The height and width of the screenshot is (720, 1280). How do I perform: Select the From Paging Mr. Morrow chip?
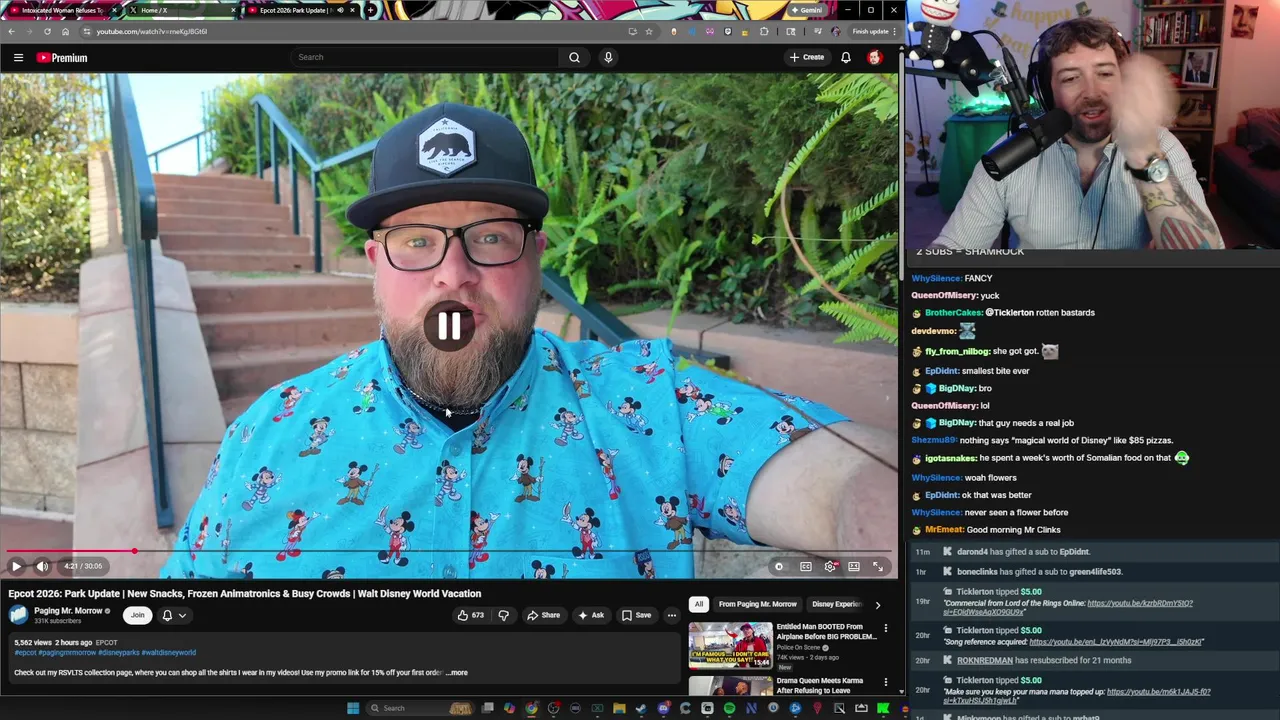click(x=757, y=604)
